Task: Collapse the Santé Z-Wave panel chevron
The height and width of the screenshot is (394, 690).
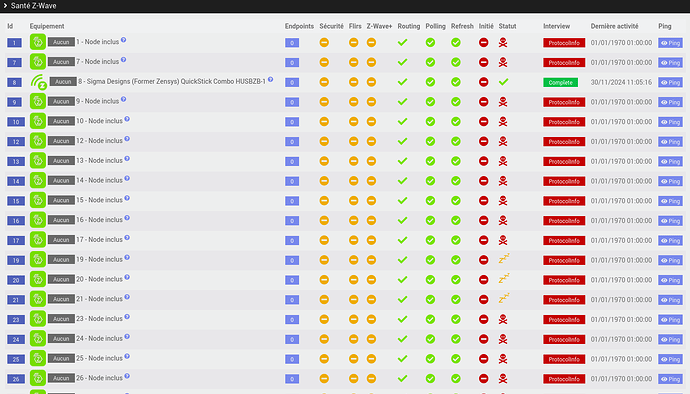Action: (5, 6)
